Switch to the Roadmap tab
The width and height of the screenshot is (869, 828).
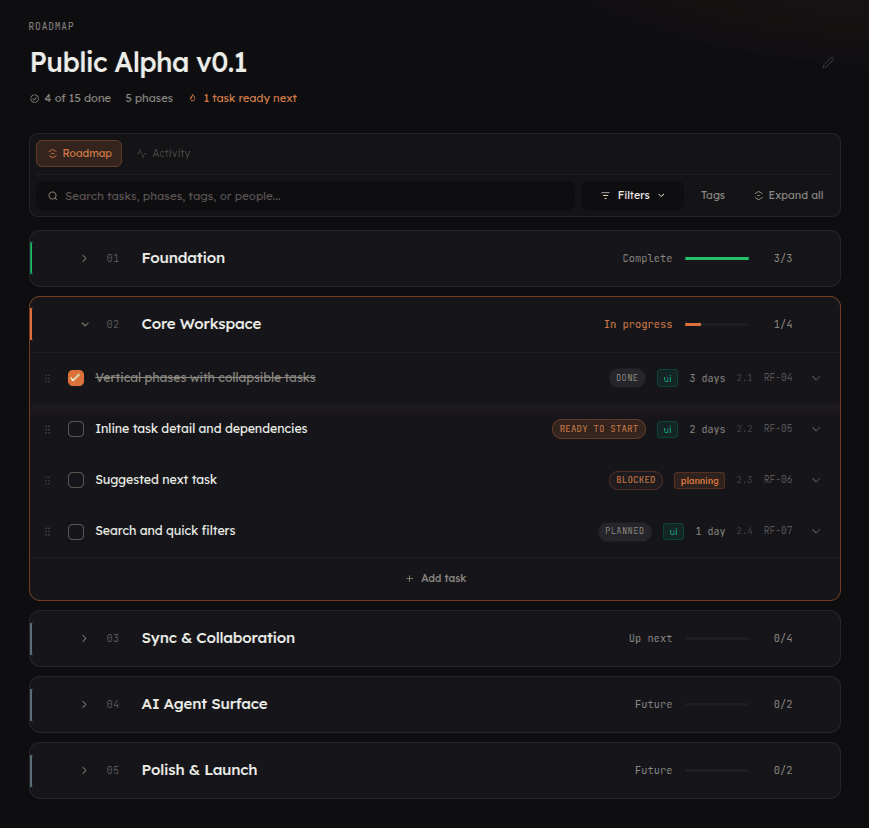pyautogui.click(x=79, y=154)
